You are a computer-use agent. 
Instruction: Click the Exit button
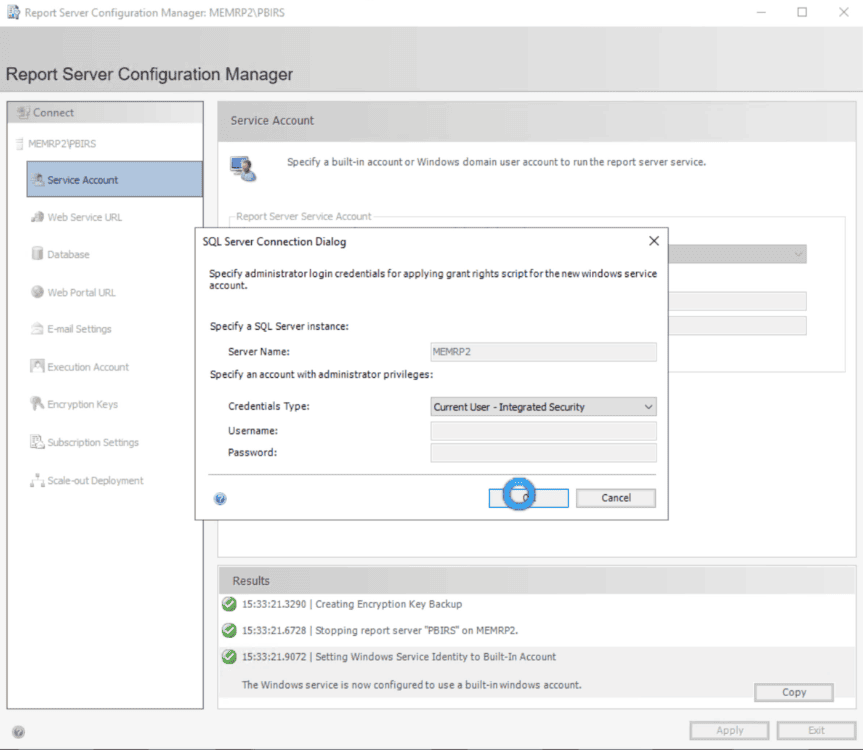[x=816, y=730]
